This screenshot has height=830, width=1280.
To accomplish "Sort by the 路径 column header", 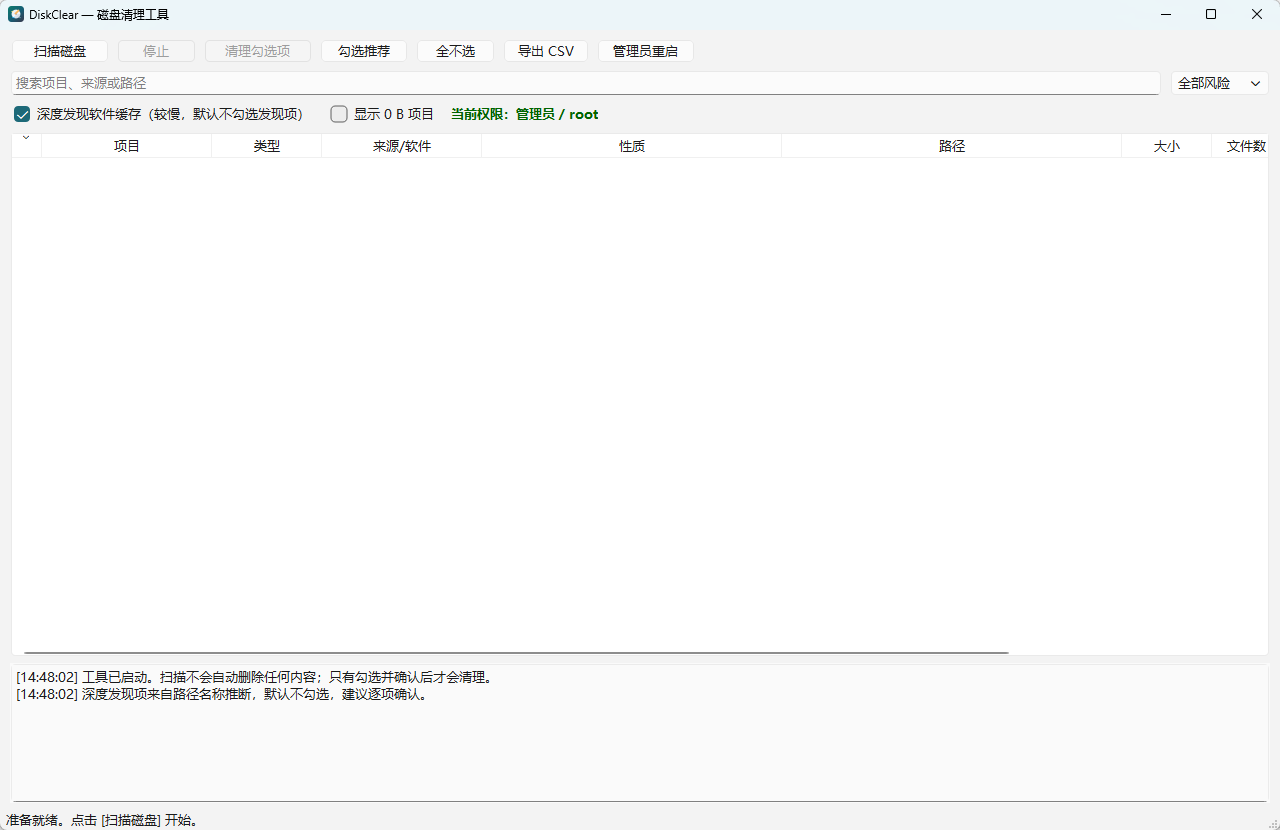I will pos(952,146).
